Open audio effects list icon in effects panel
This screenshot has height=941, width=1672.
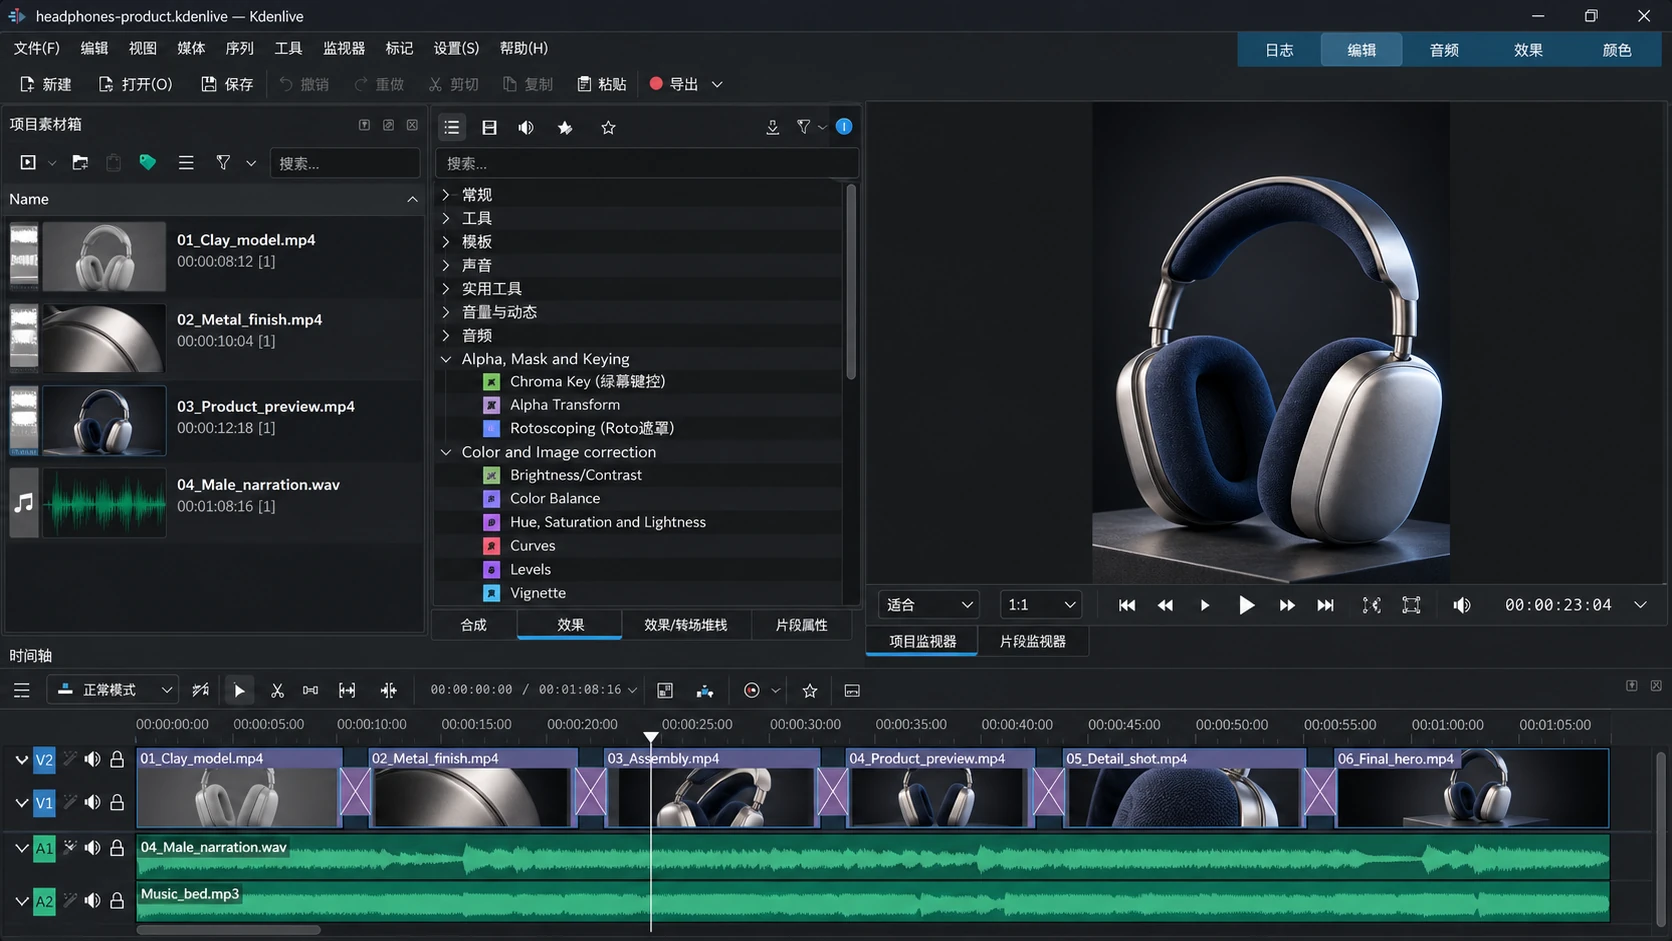point(526,127)
